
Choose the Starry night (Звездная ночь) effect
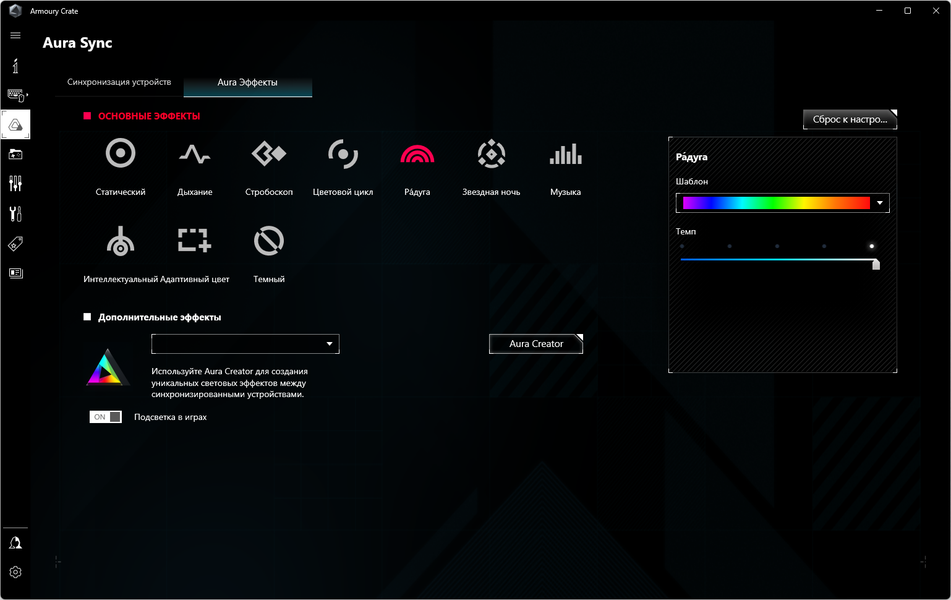coord(491,153)
